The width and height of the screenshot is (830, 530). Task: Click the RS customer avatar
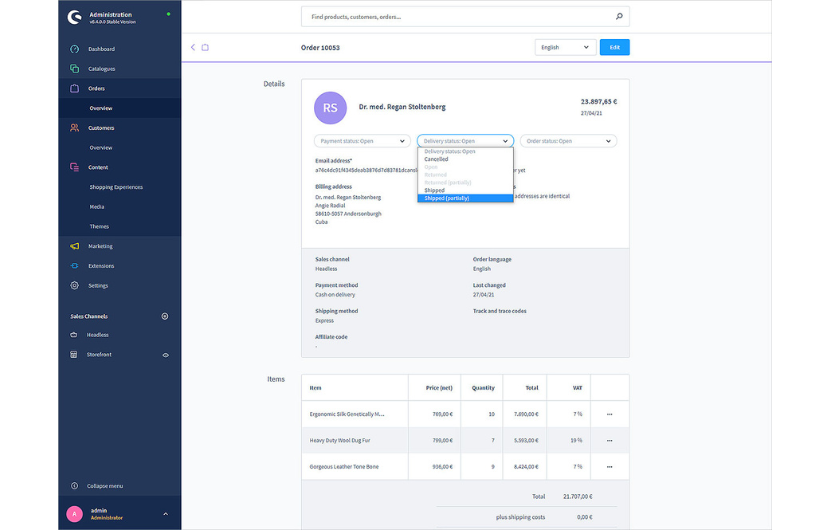330,108
